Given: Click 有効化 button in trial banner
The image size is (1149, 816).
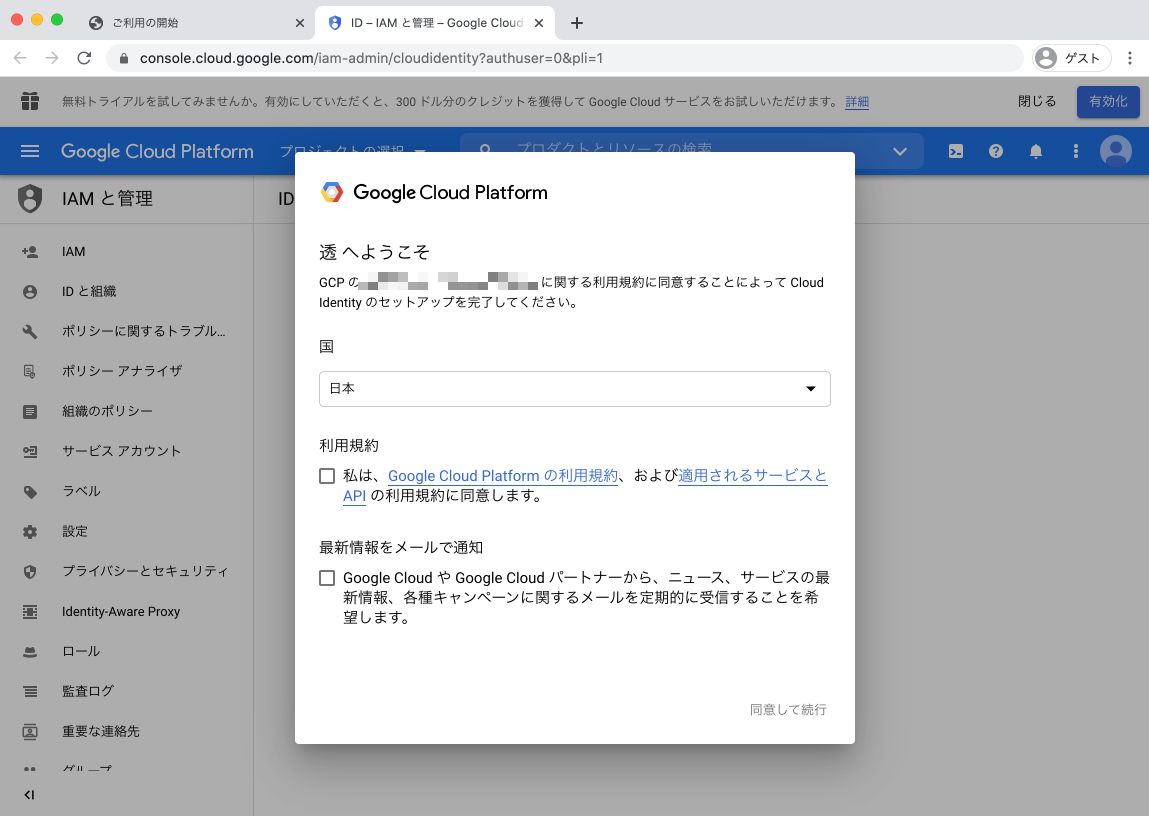Looking at the screenshot, I should tap(1108, 102).
